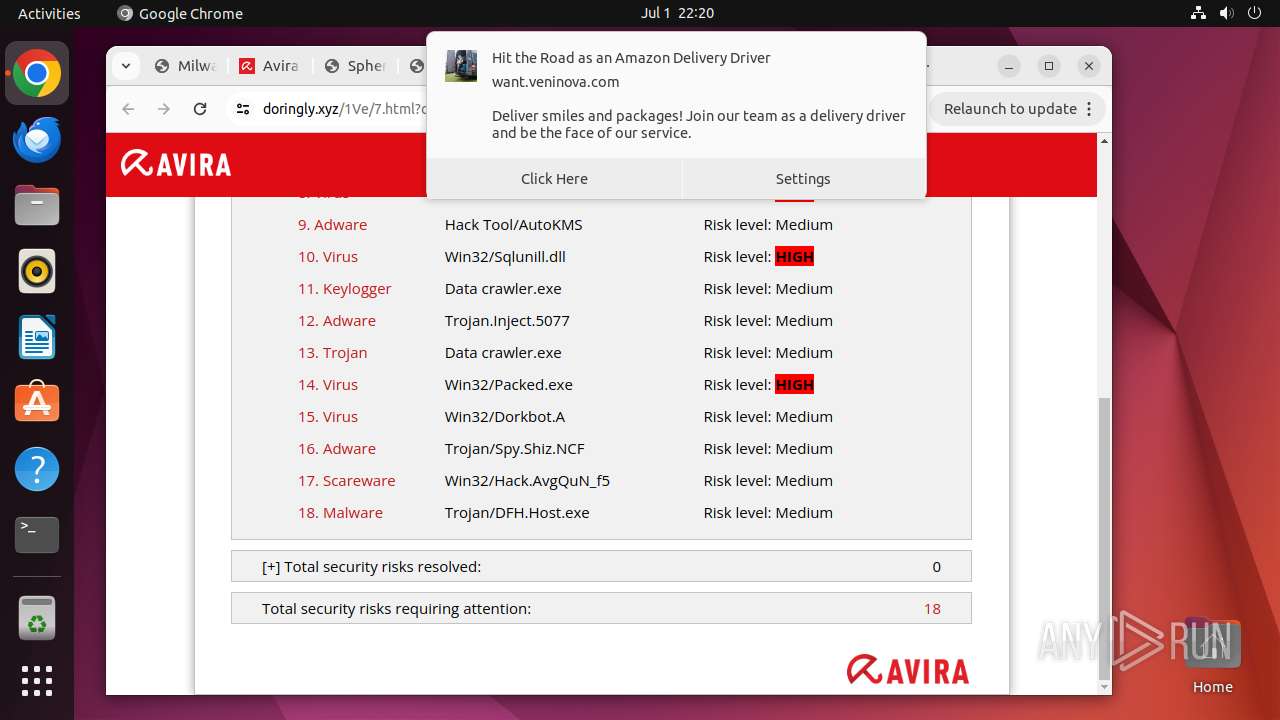Click HIGH risk badge for Win32/Sqlunill.dll
The width and height of the screenshot is (1280, 720).
tap(795, 257)
